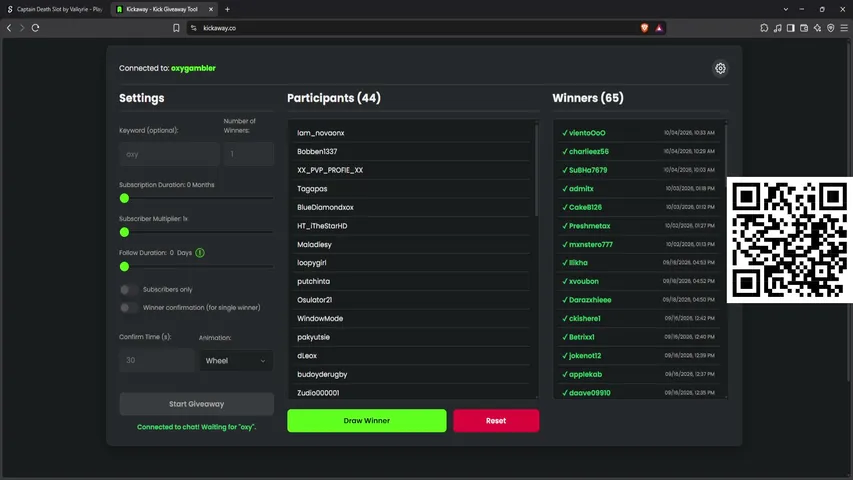This screenshot has width=853, height=480.
Task: Toggle the browser sidebar panel icon
Action: click(x=790, y=28)
